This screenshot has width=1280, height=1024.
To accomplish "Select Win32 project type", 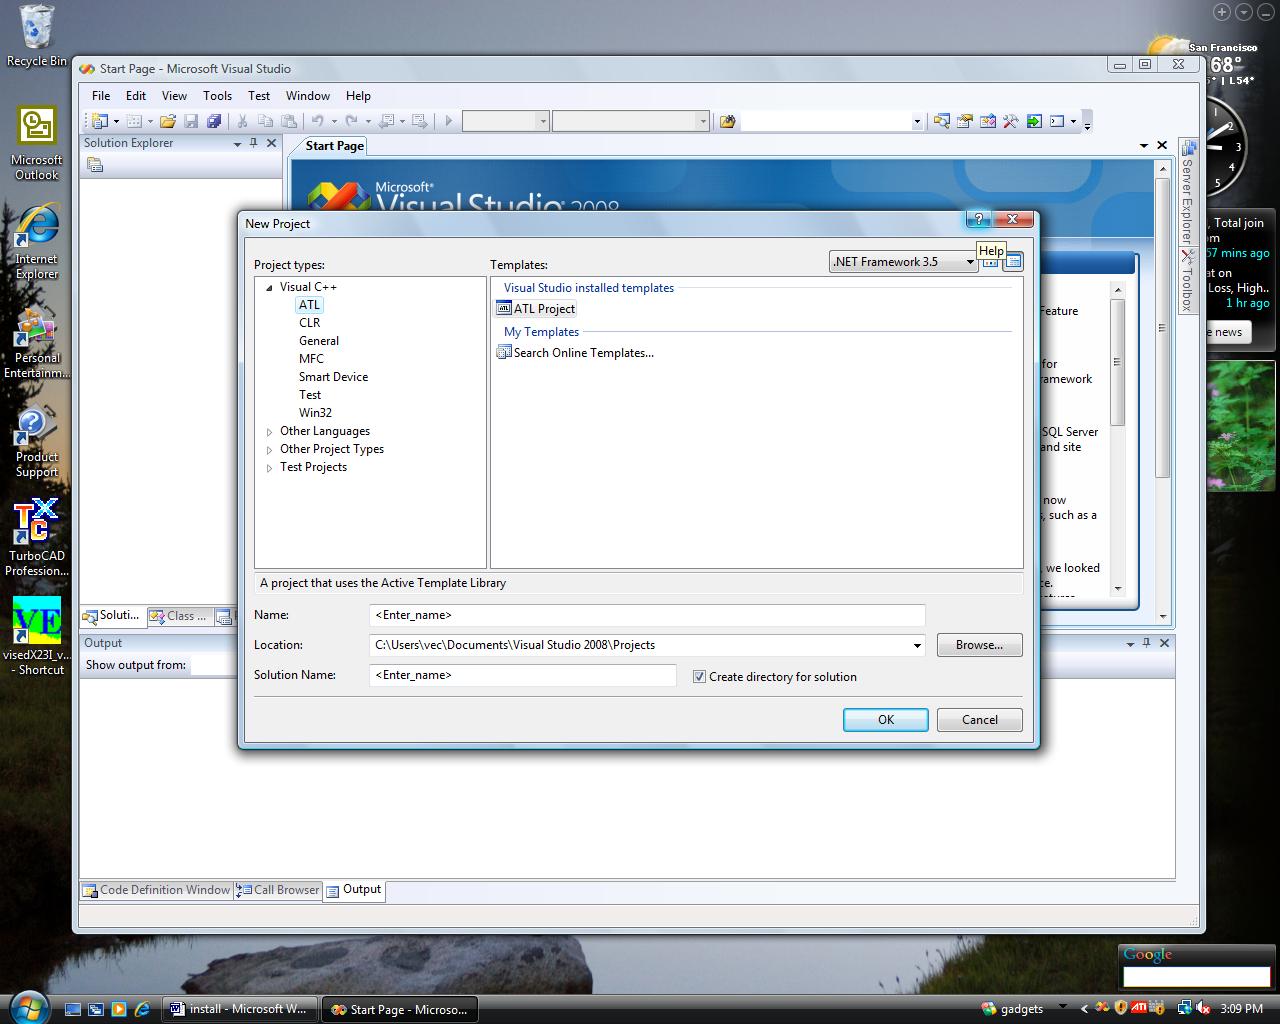I will coord(315,413).
